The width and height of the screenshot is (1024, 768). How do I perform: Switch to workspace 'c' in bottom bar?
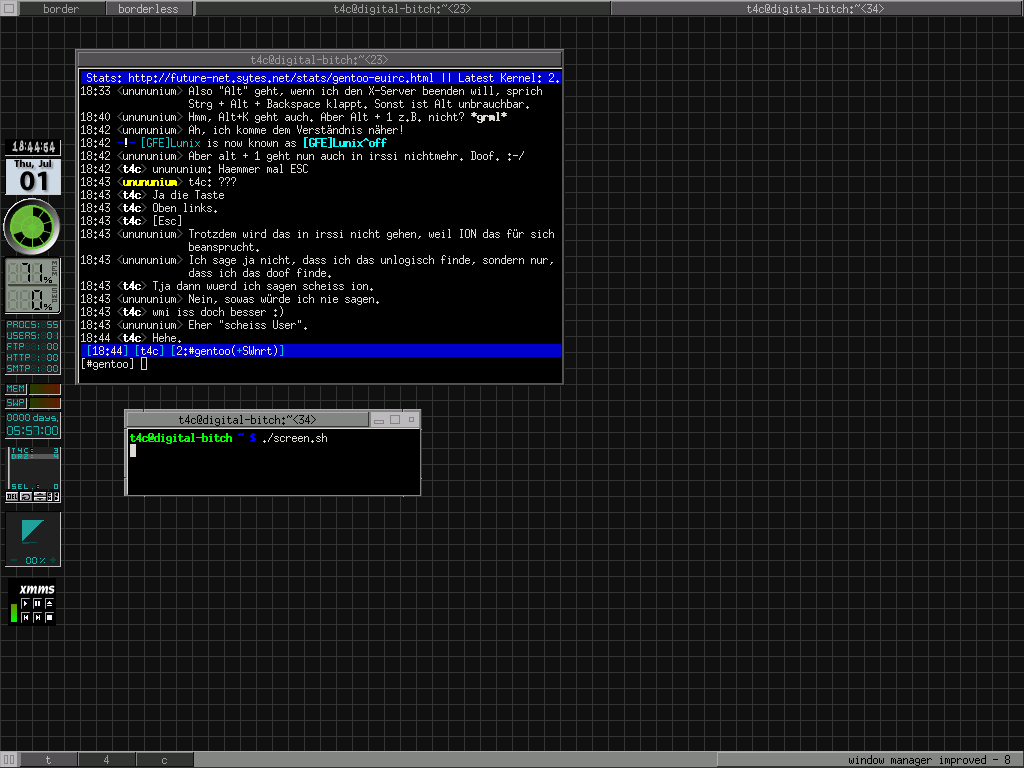[x=165, y=760]
